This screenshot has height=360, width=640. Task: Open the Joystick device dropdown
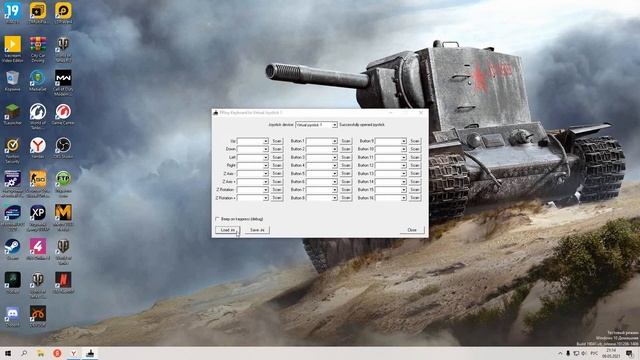(x=316, y=124)
